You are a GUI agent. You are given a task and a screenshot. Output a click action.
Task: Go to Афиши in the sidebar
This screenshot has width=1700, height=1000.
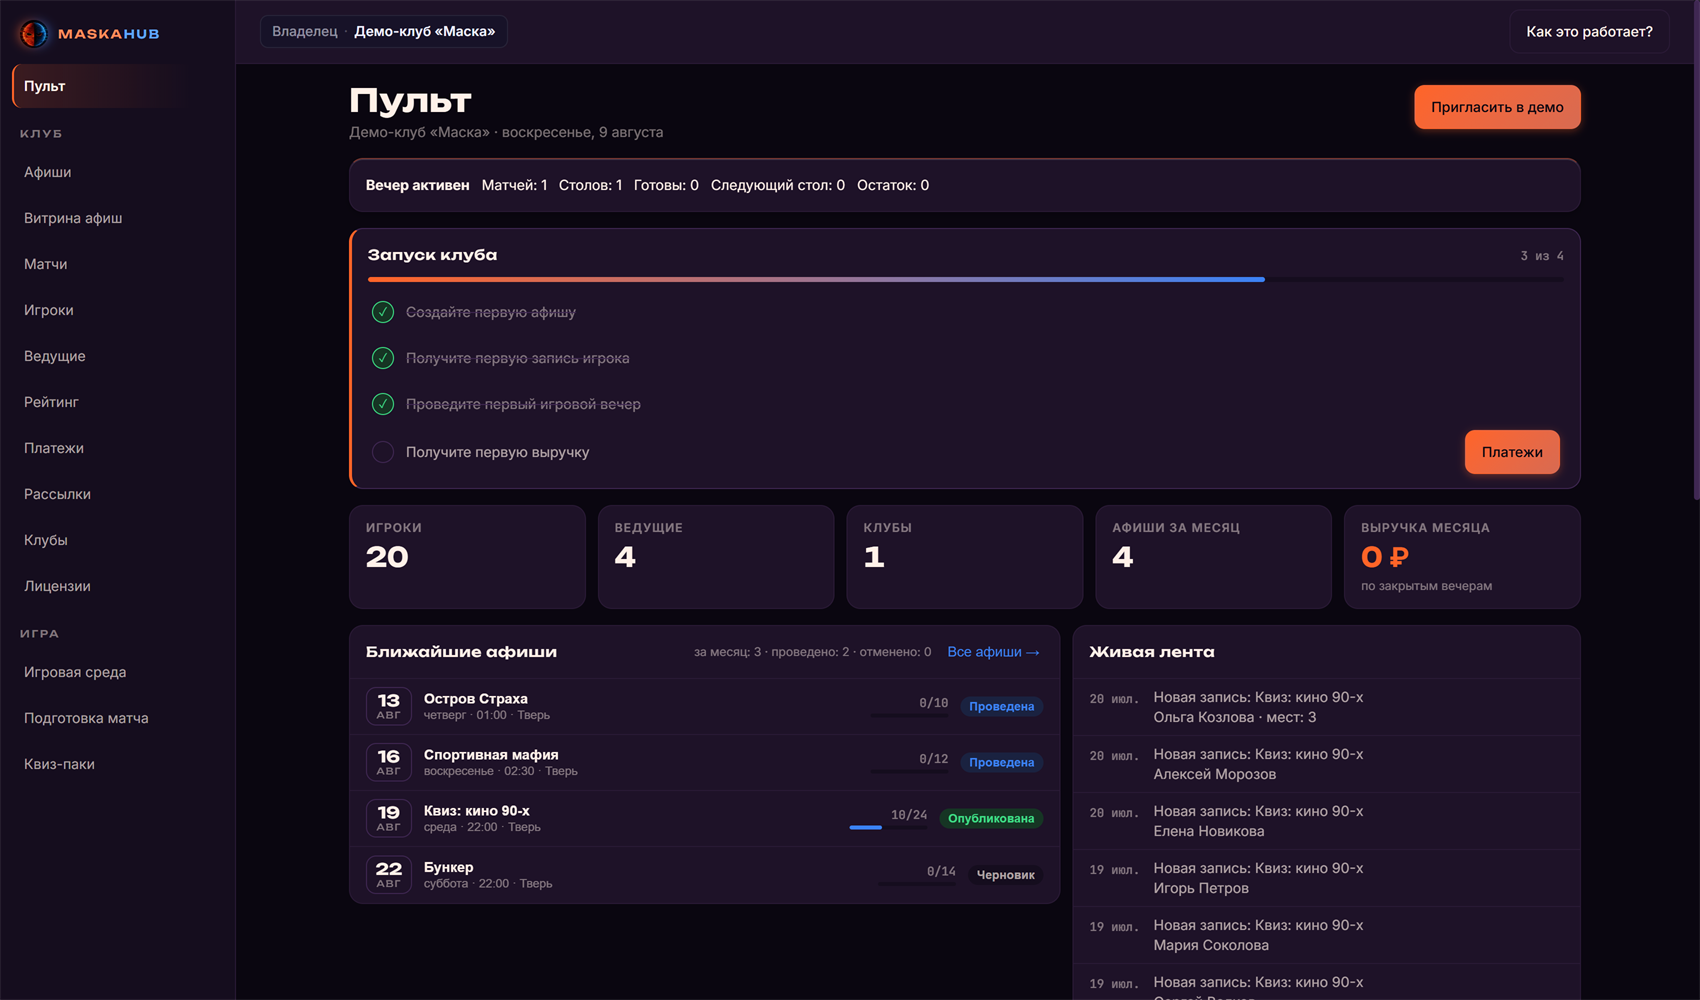pos(117,172)
